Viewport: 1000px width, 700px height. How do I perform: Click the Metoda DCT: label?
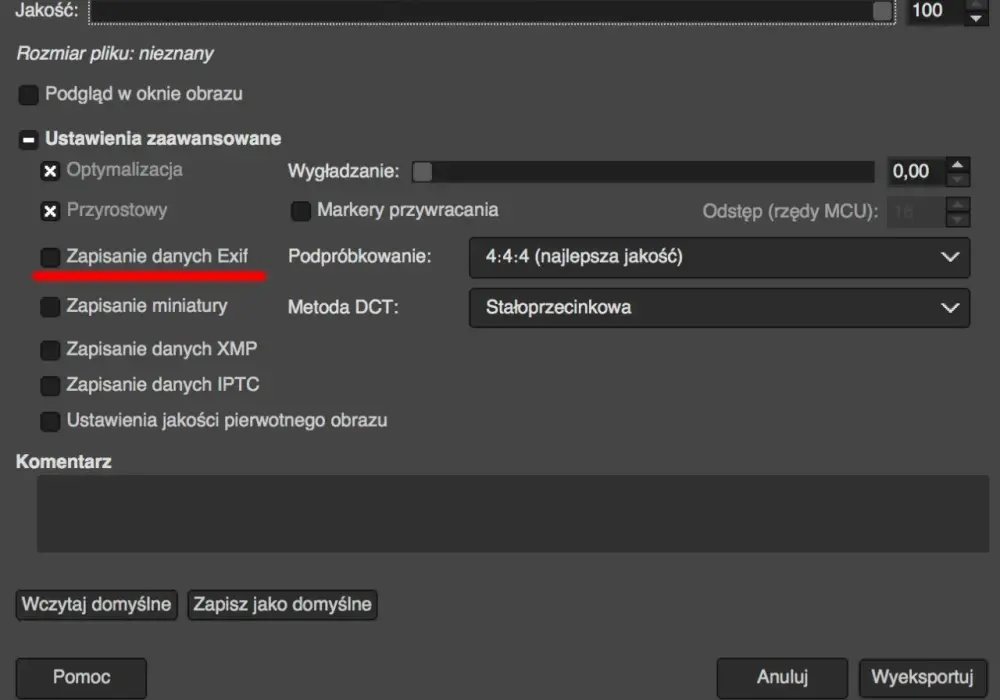pyautogui.click(x=343, y=307)
